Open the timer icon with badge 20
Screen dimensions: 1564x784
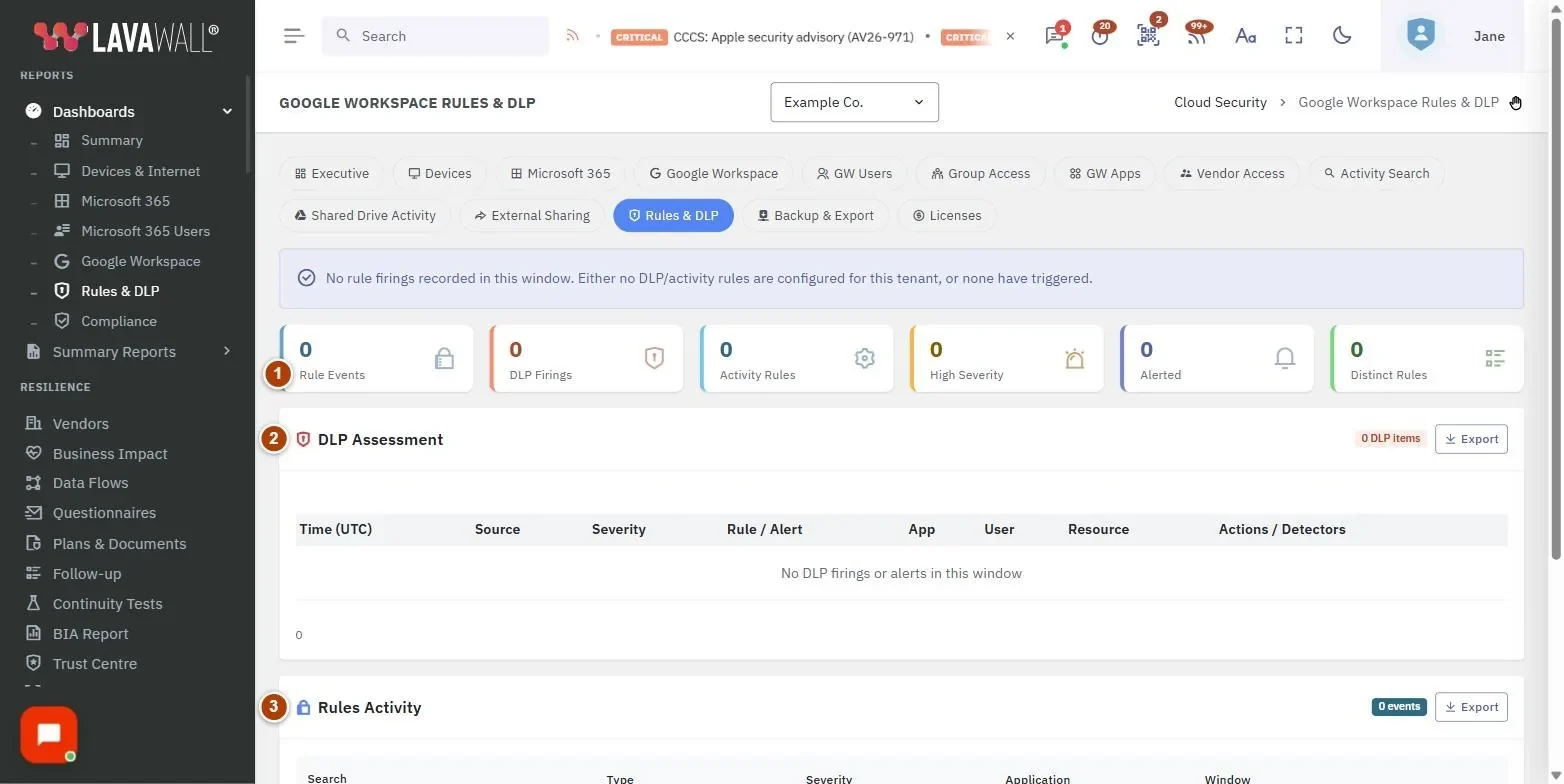(1101, 36)
